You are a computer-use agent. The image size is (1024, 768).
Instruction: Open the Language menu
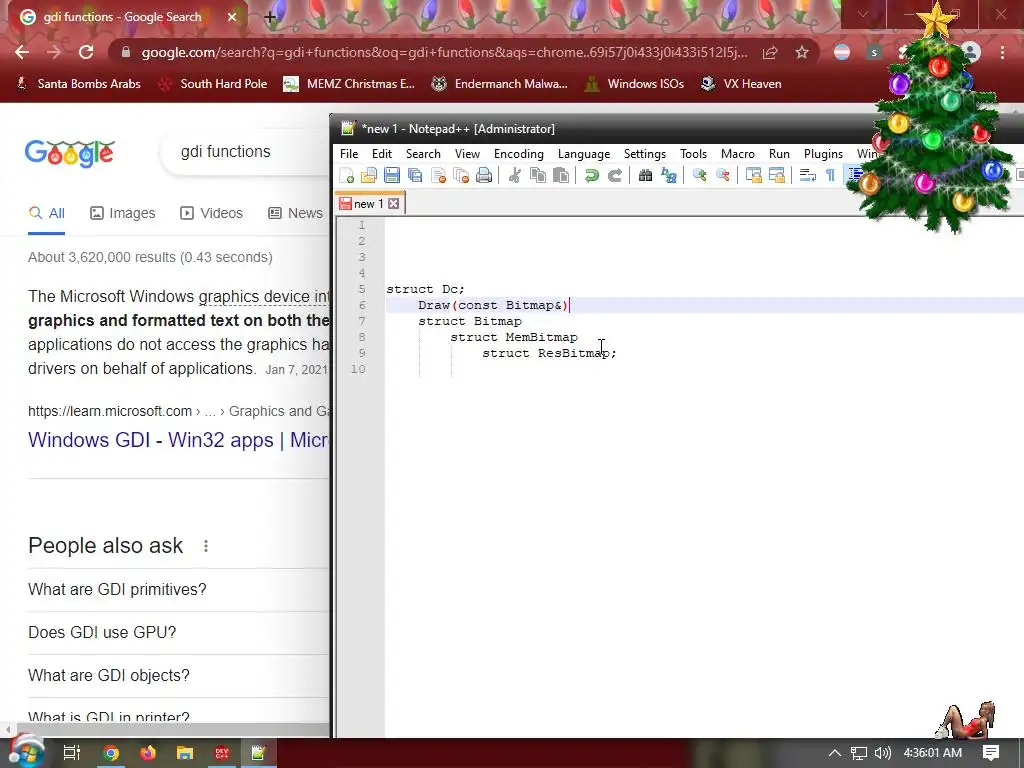(584, 153)
